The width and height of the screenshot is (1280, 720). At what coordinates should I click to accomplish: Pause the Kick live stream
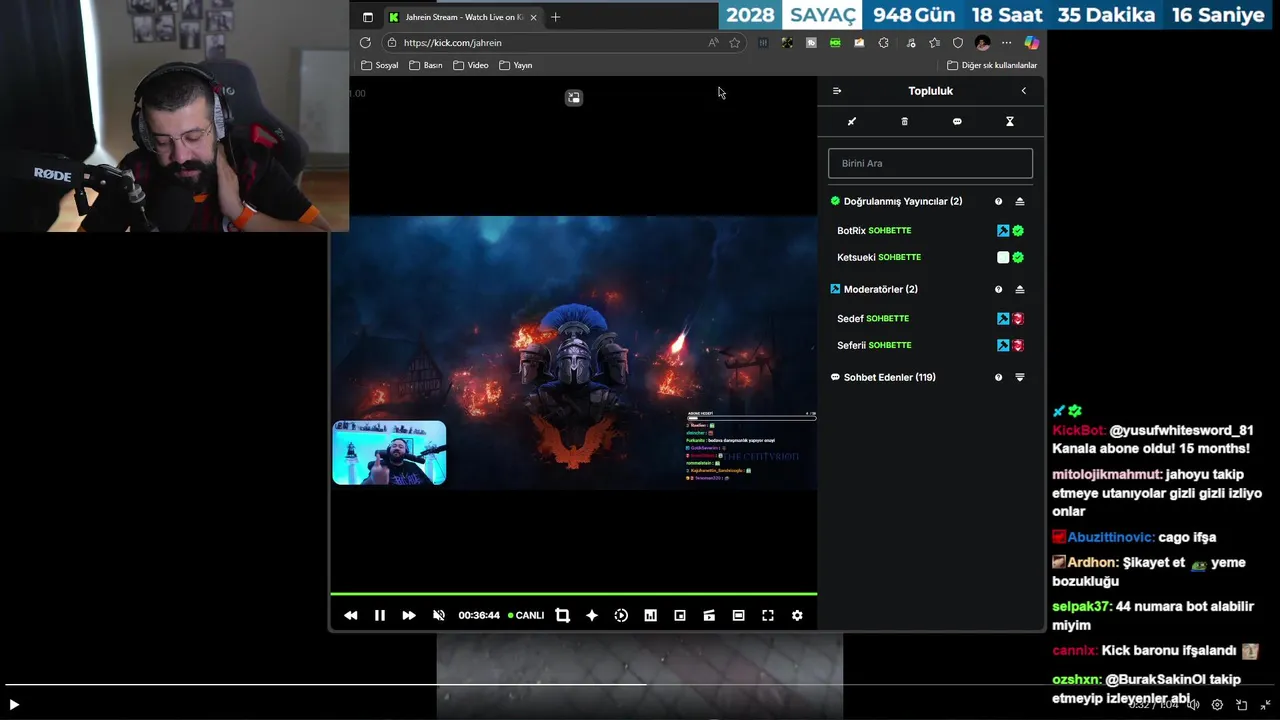(x=380, y=616)
